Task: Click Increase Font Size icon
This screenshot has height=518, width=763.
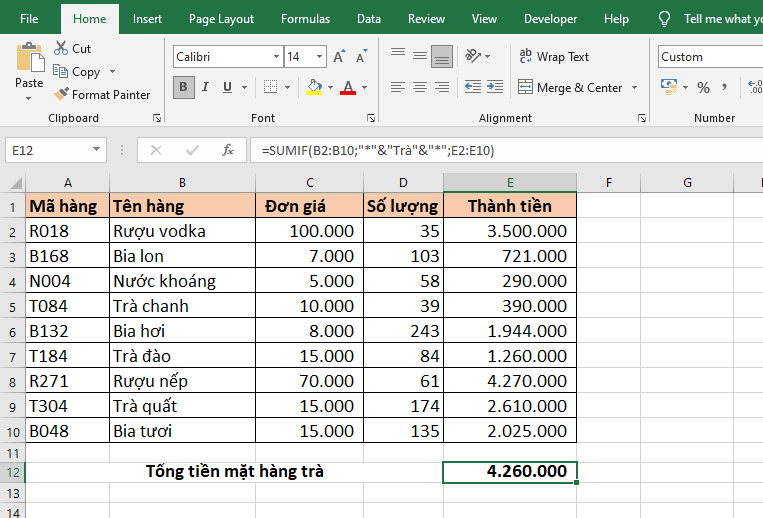Action: (x=339, y=57)
